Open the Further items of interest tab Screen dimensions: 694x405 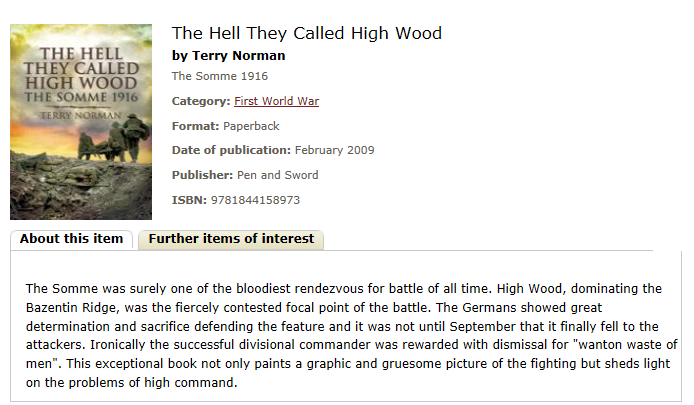pos(231,239)
